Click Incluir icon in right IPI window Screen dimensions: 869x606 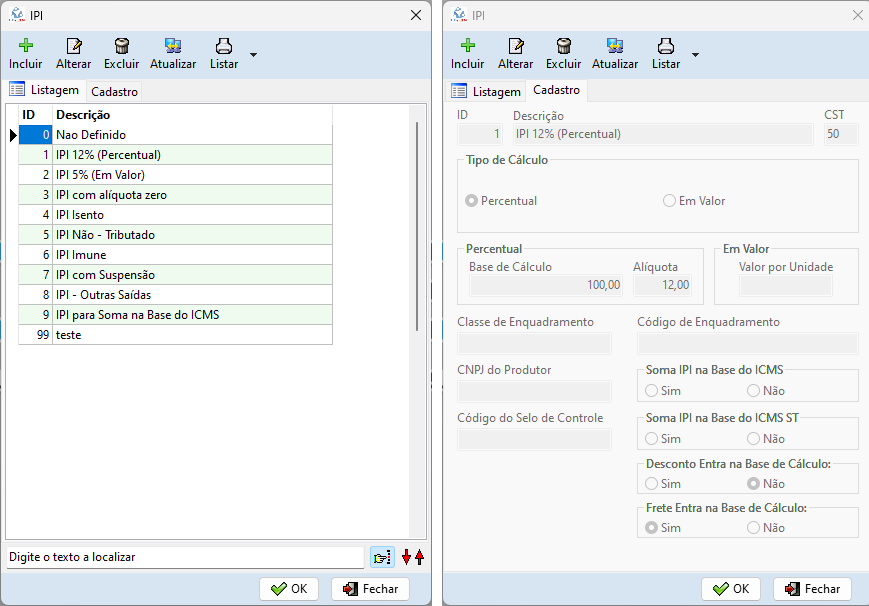tap(468, 45)
